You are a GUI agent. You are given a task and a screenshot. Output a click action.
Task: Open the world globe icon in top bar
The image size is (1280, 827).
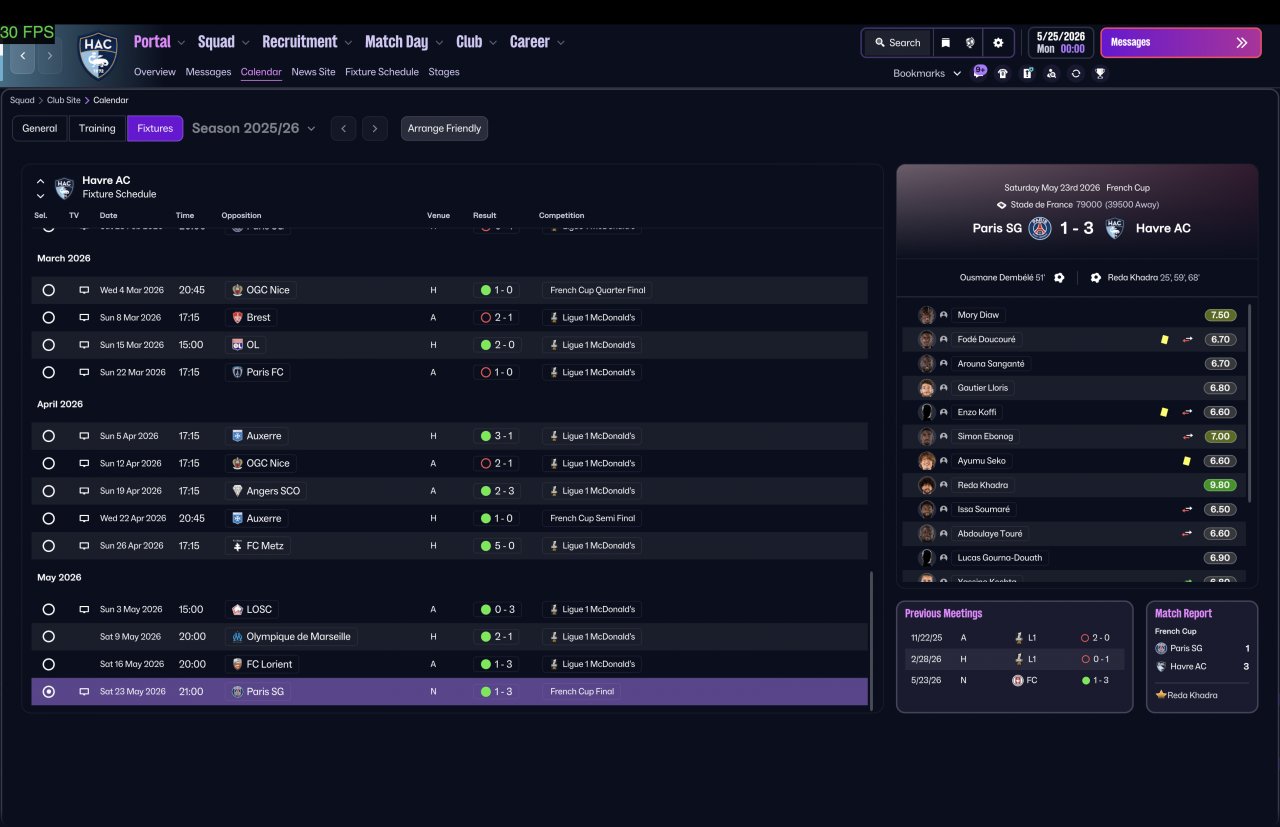coord(970,43)
